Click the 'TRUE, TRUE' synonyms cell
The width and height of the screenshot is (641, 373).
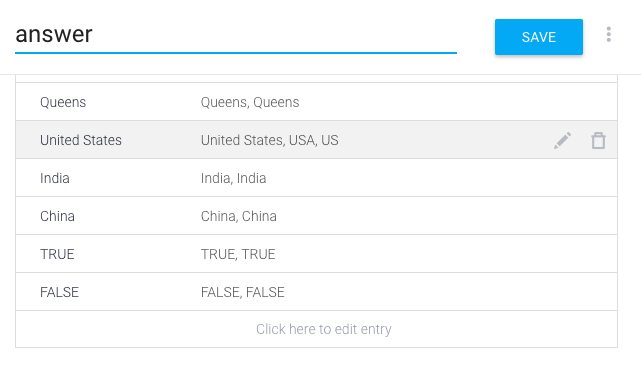point(238,254)
